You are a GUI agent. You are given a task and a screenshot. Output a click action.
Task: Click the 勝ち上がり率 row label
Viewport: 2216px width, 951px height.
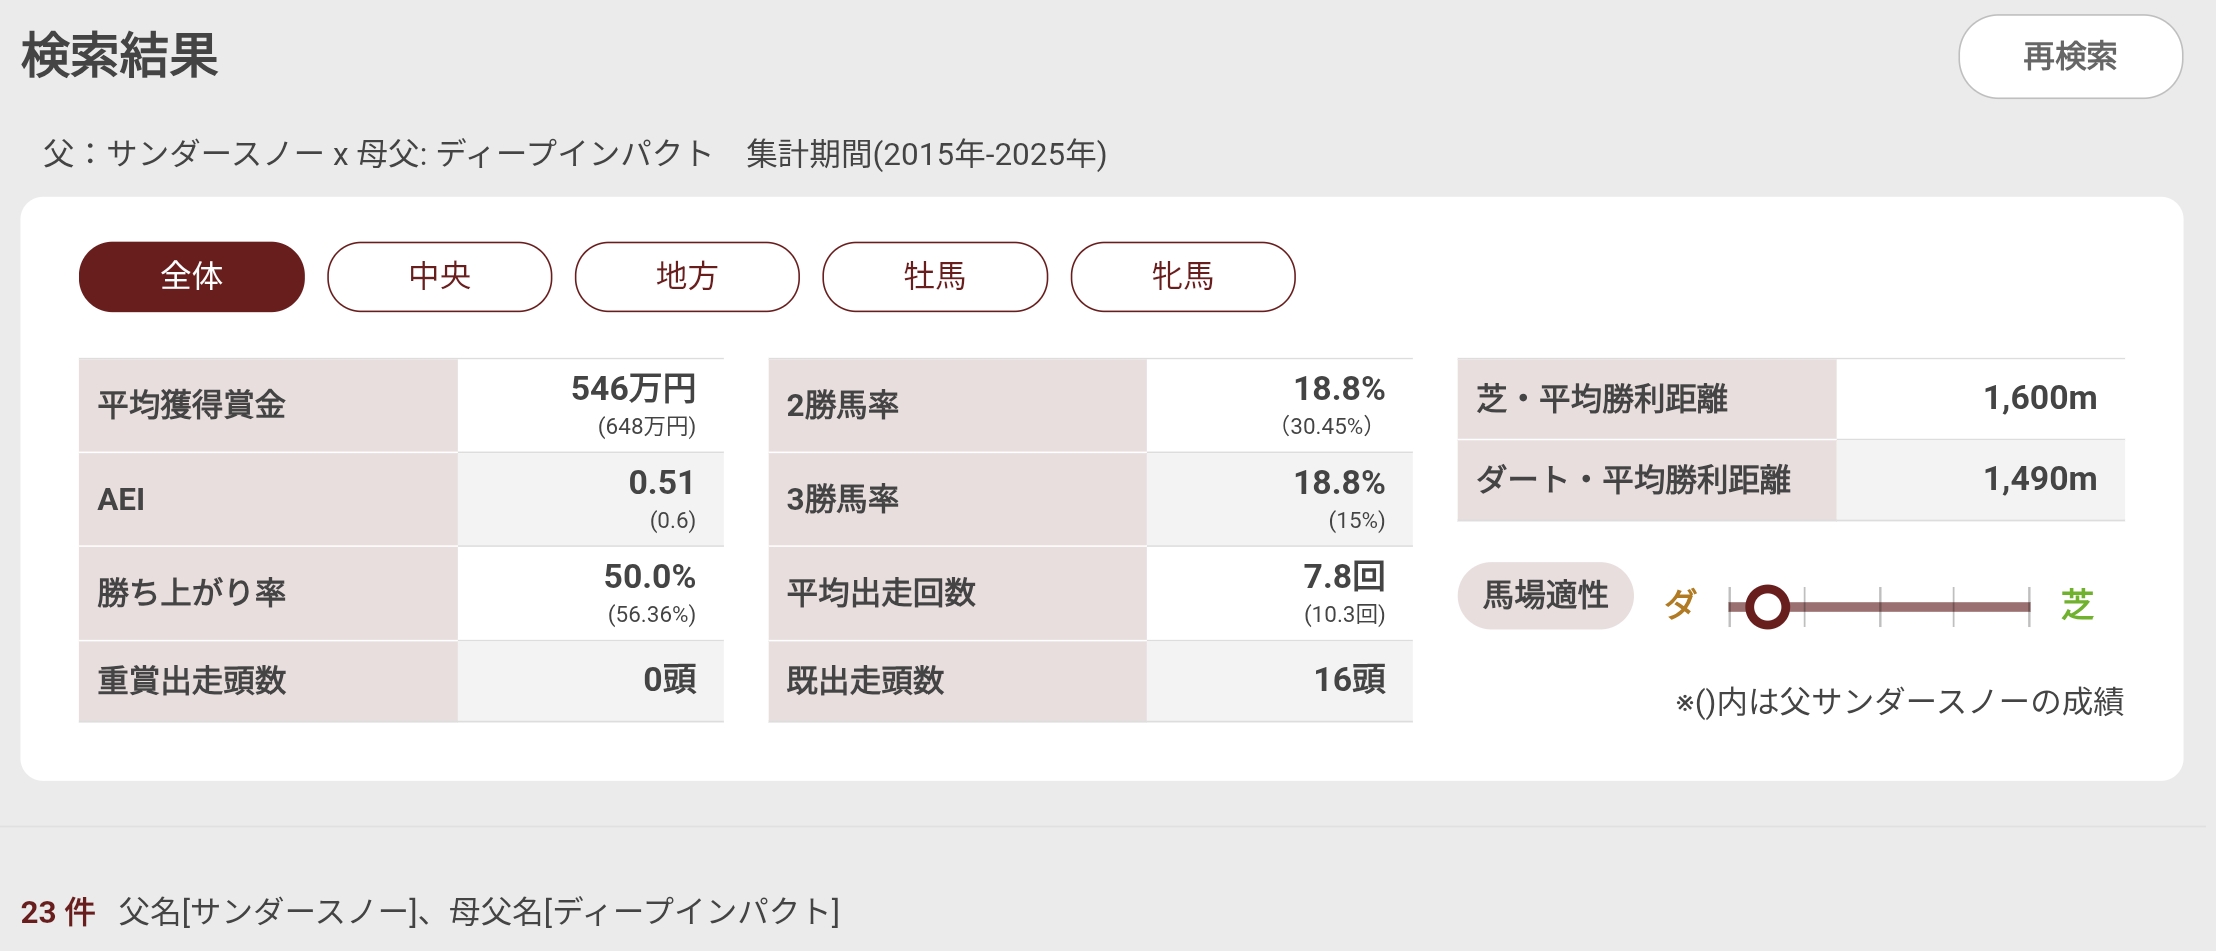point(191,593)
